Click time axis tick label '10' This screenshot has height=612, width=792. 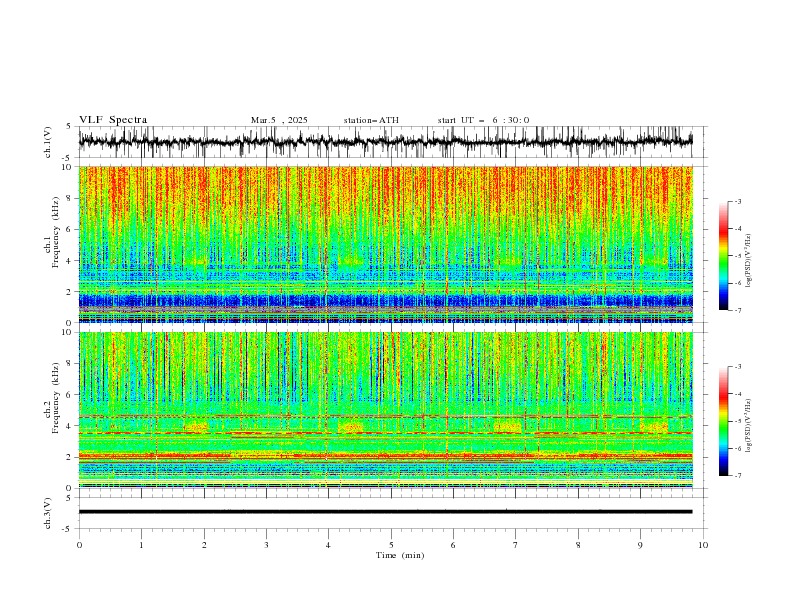click(x=703, y=545)
